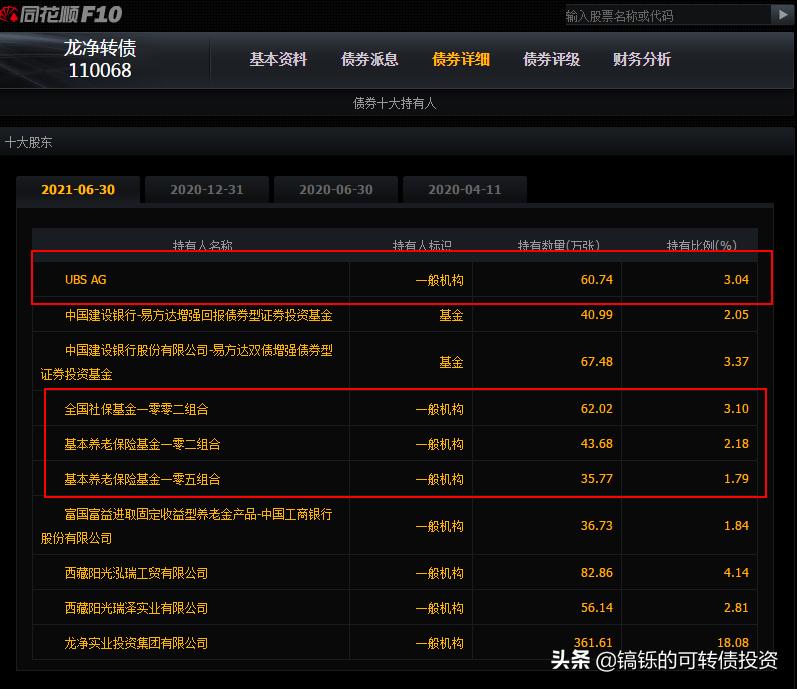Viewport: 797px width, 689px height.
Task: Click the 持有人标识 column header
Action: [x=422, y=245]
